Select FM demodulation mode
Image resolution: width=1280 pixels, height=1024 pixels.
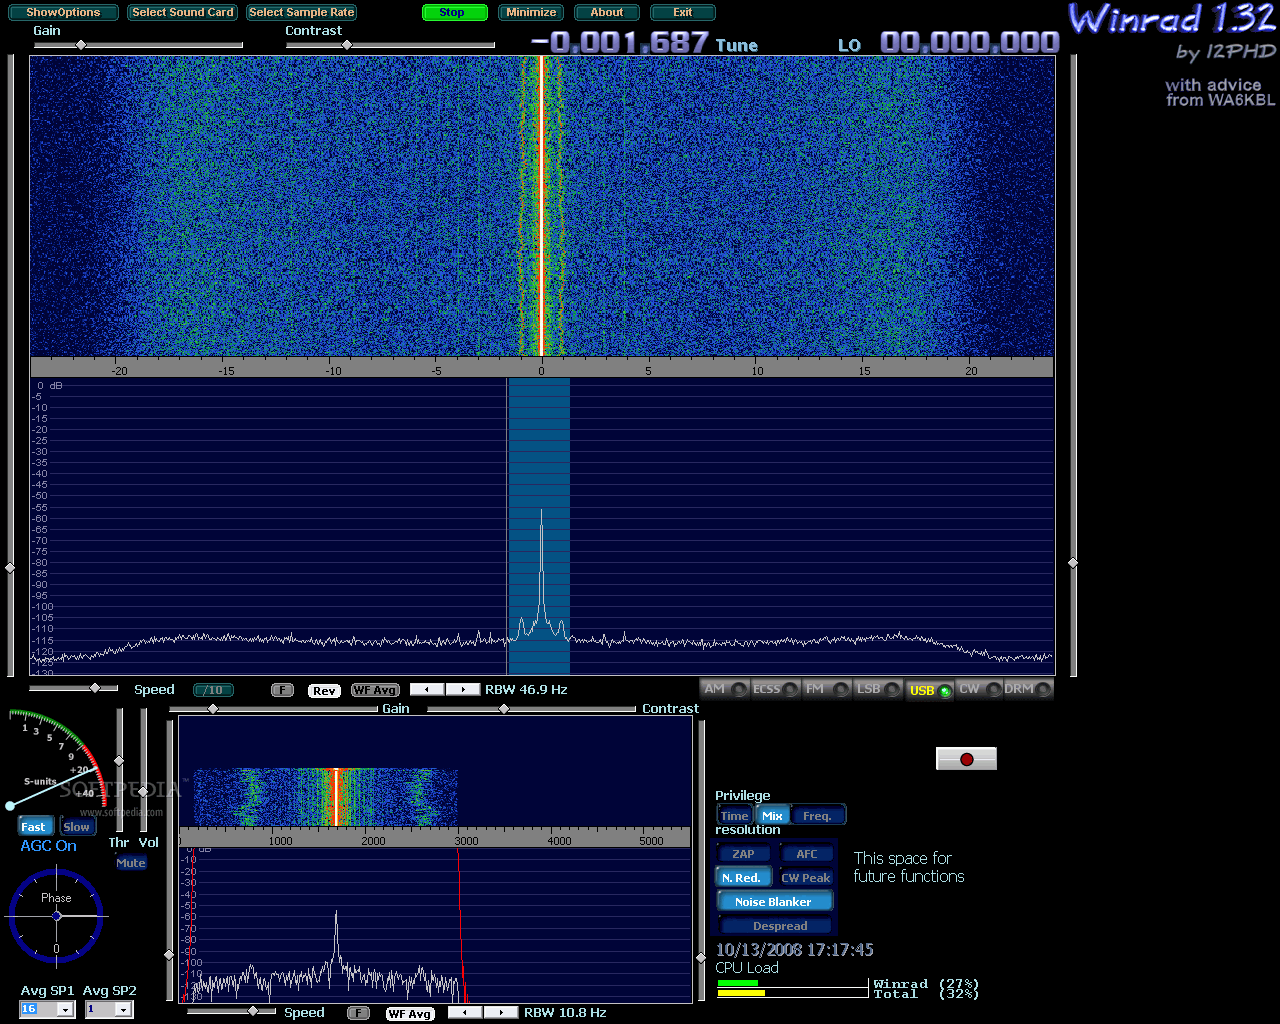click(827, 689)
